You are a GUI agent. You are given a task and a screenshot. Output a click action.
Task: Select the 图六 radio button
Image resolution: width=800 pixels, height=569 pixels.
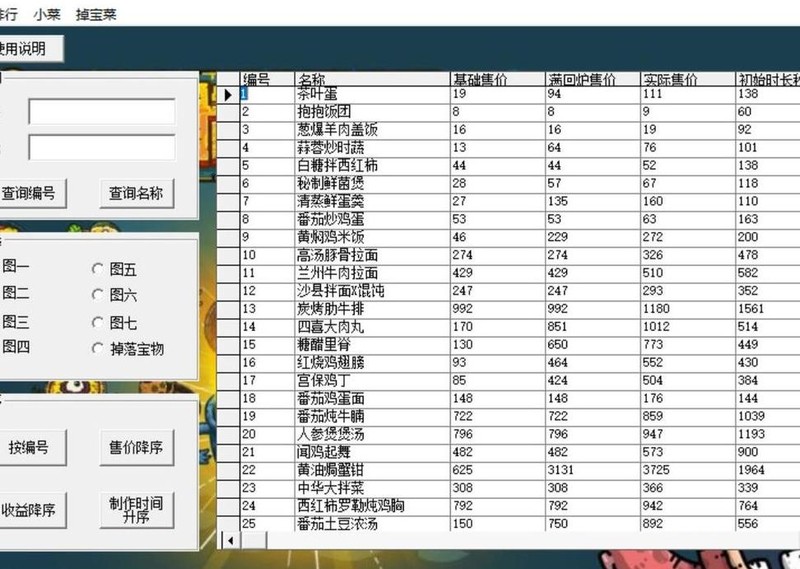98,295
